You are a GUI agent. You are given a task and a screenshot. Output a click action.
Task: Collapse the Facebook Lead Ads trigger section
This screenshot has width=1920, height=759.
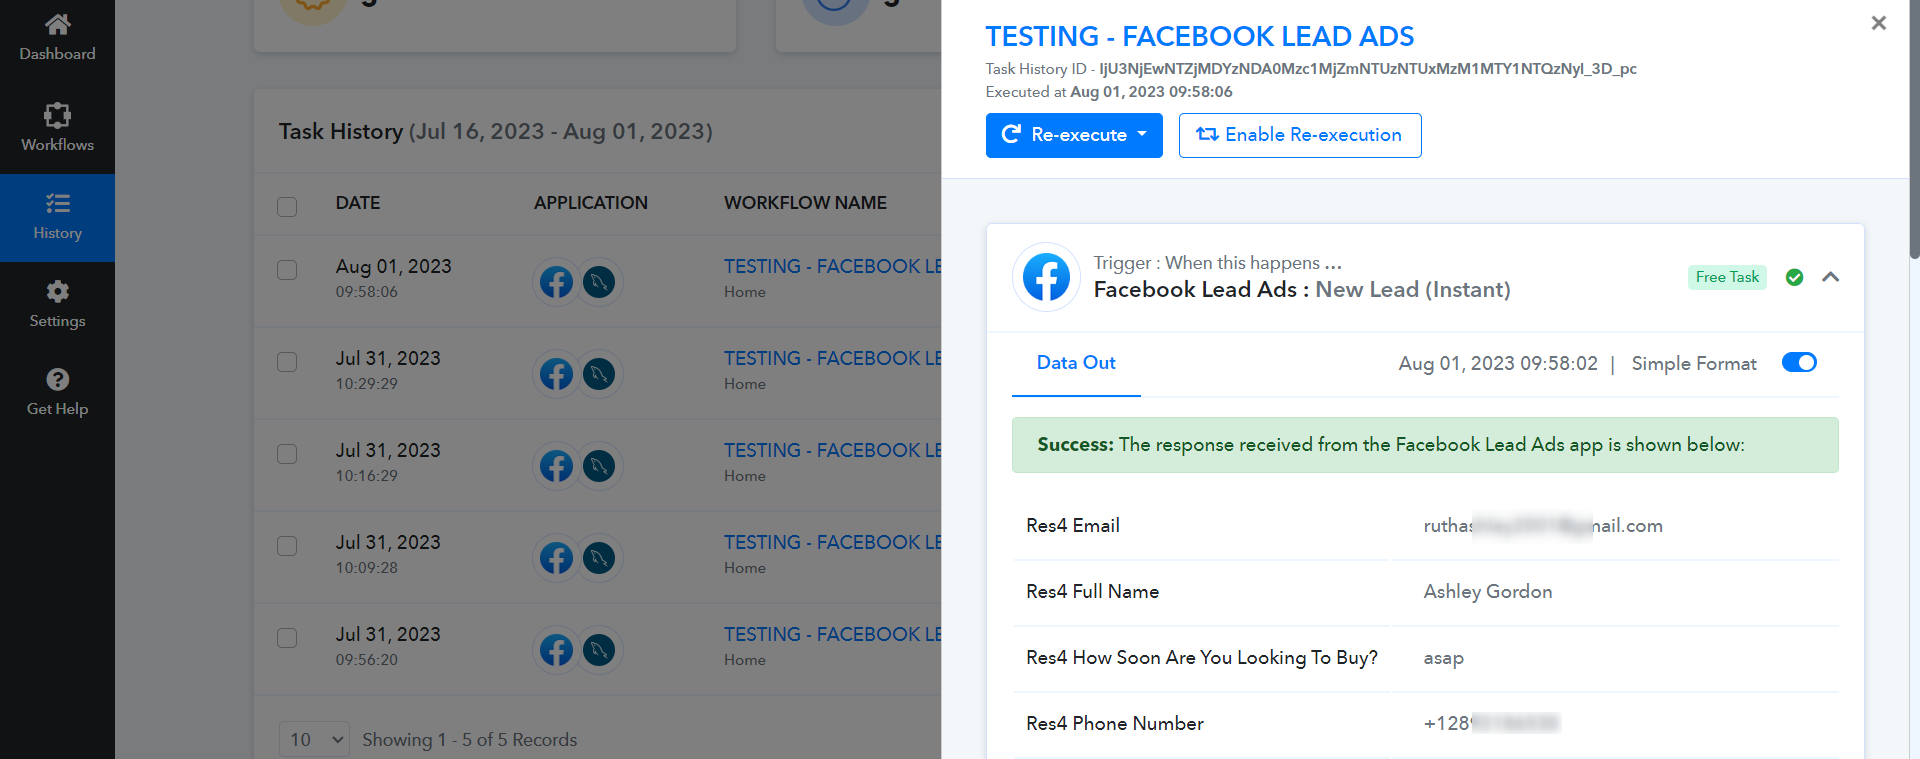point(1830,277)
